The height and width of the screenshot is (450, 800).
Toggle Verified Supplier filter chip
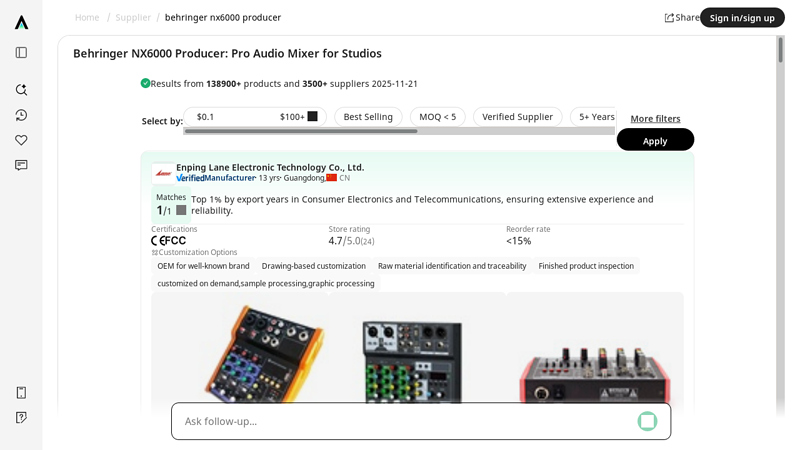point(517,117)
